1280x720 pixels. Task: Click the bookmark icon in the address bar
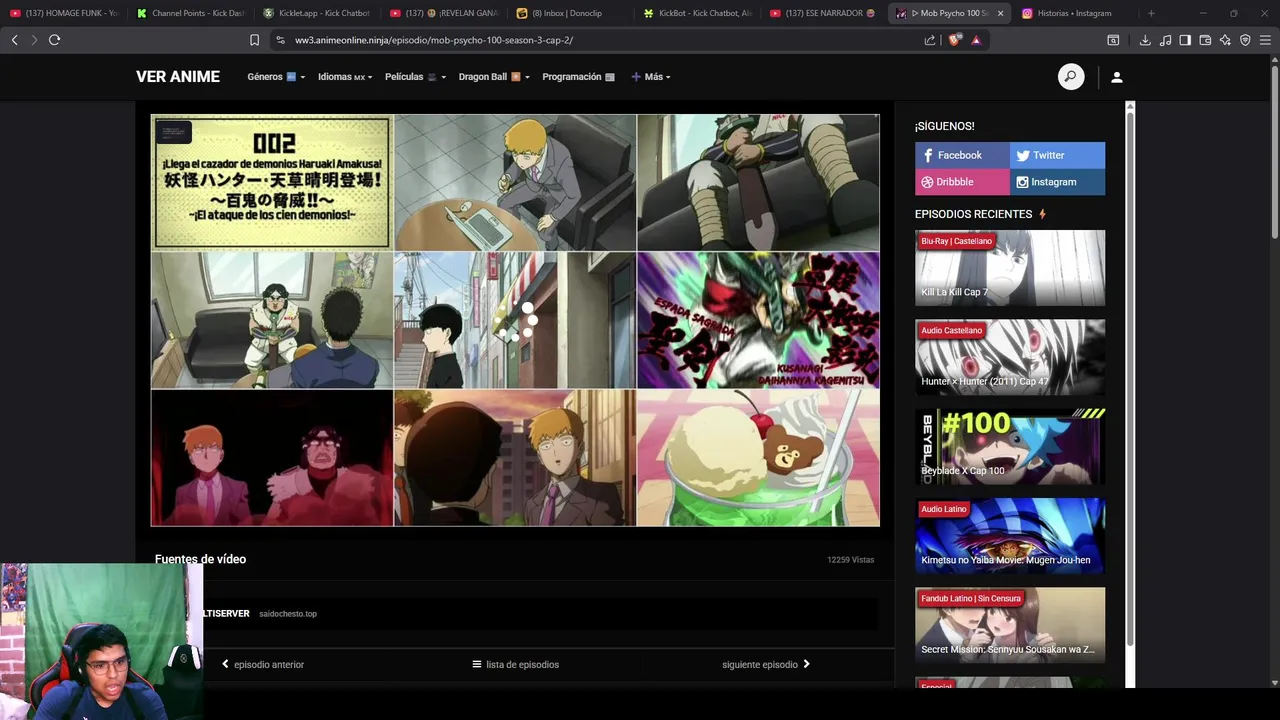(254, 40)
